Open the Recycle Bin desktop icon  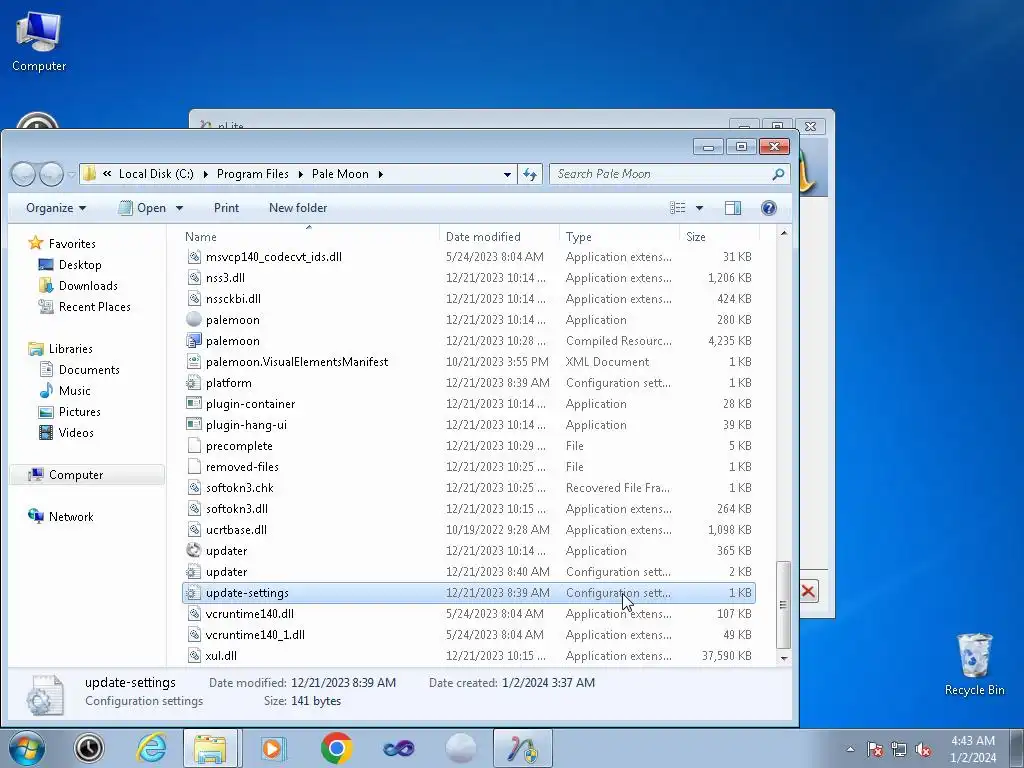pos(974,664)
